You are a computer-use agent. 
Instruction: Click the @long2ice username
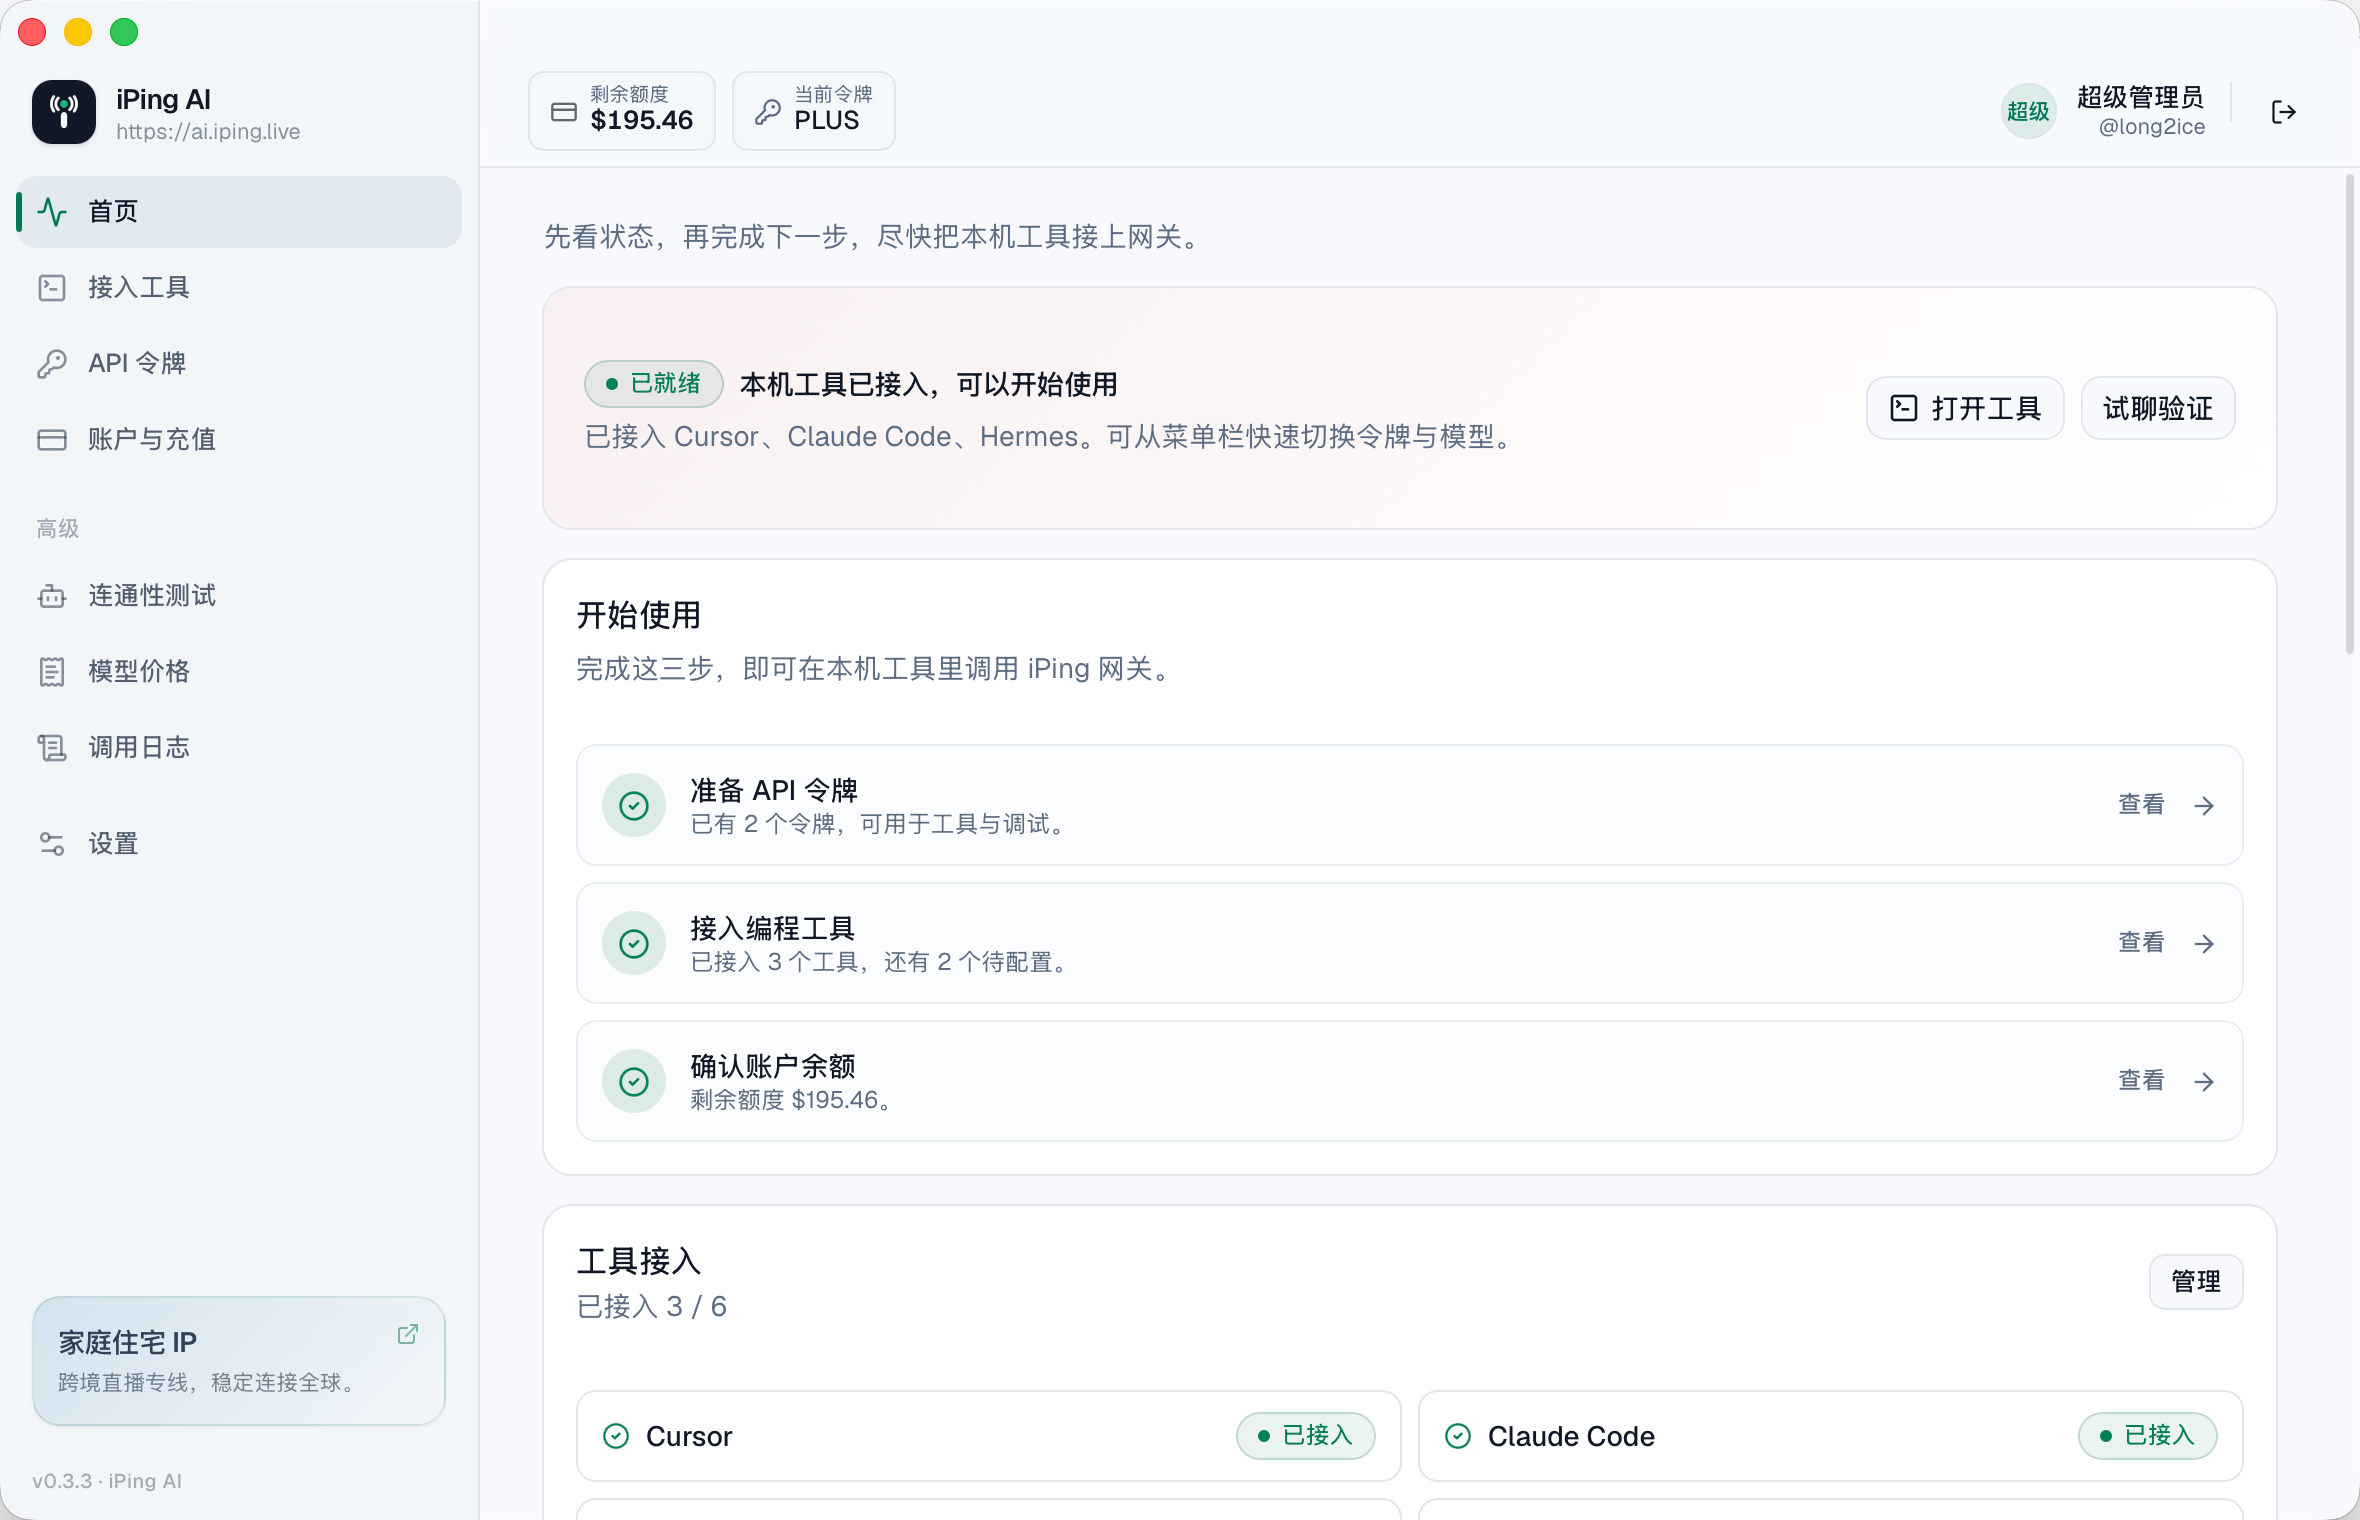2152,127
